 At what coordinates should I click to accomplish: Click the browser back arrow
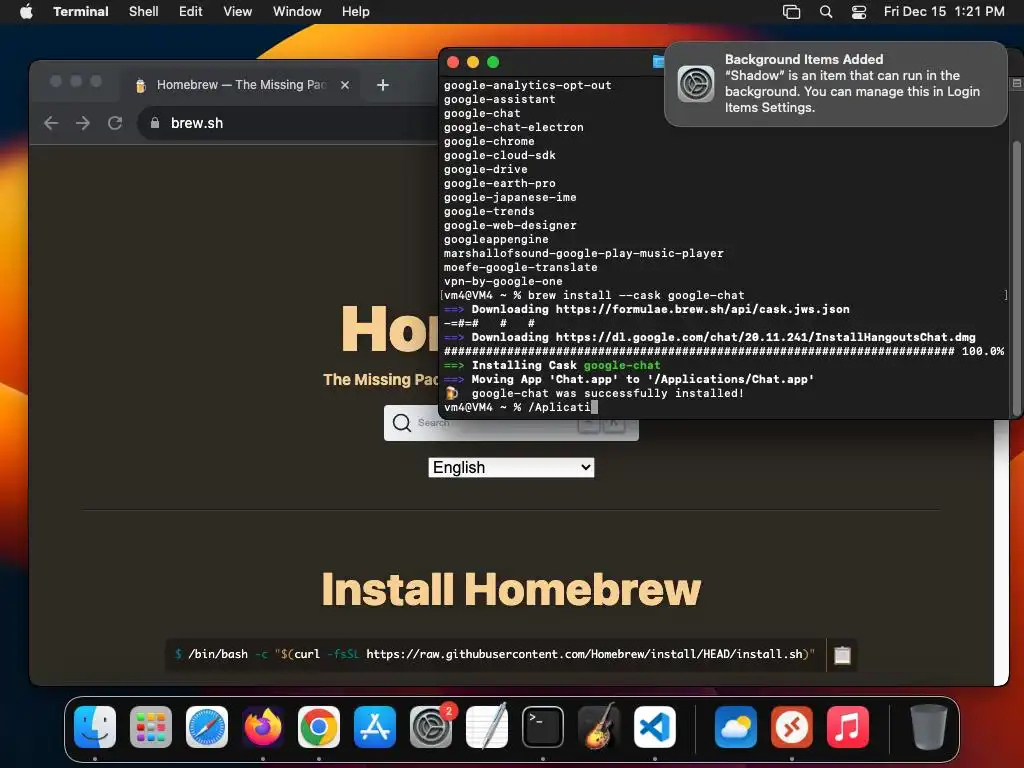pyautogui.click(x=51, y=123)
